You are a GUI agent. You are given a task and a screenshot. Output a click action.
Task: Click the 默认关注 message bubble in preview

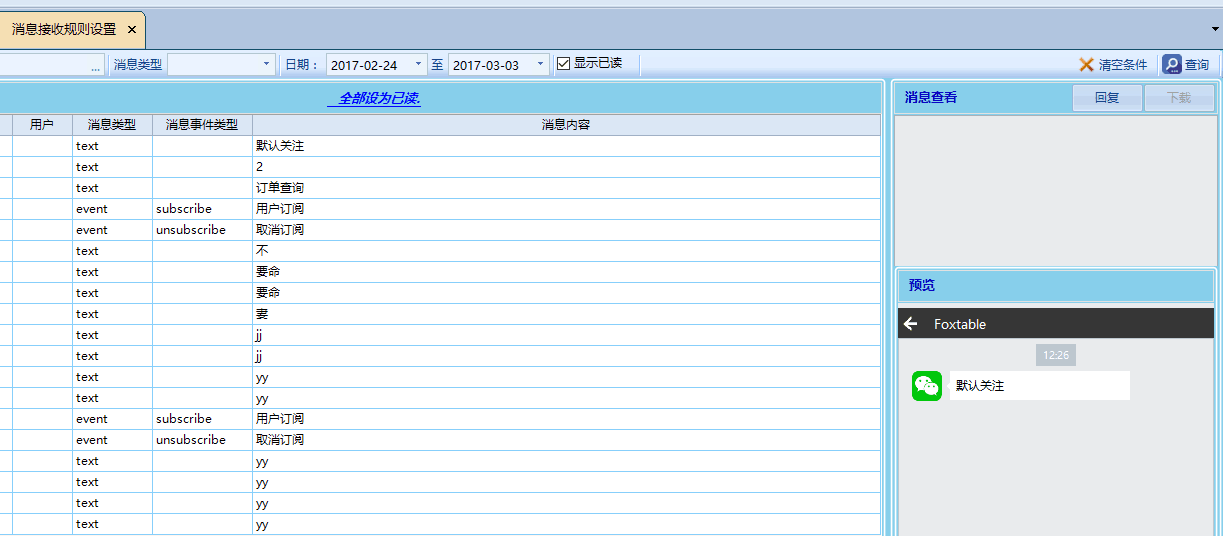1039,386
